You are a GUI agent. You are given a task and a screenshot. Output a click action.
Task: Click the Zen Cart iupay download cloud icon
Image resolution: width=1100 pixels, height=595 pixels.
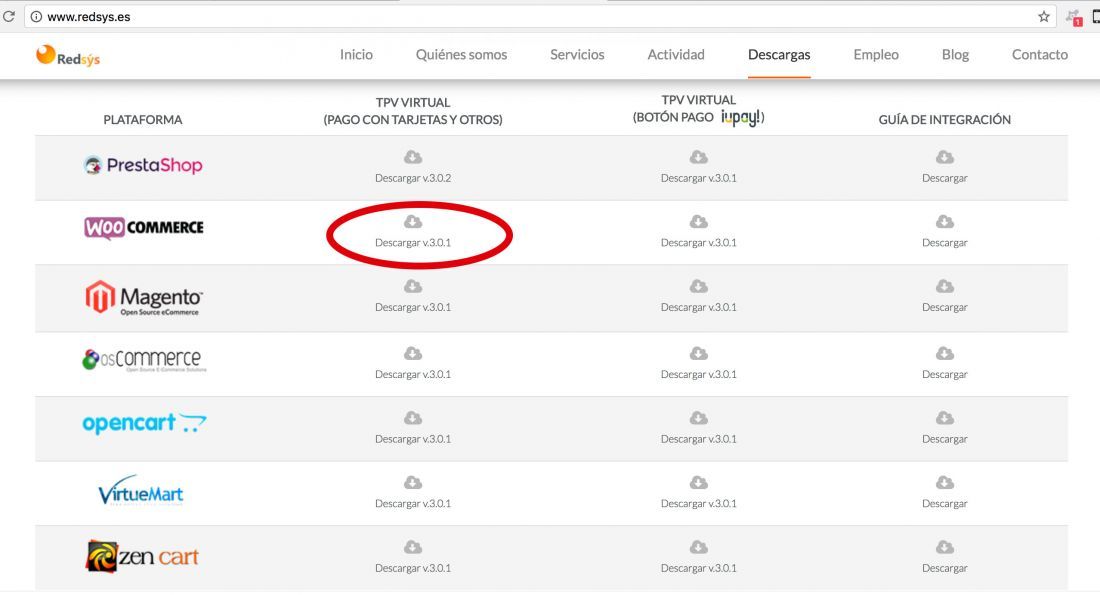(699, 547)
